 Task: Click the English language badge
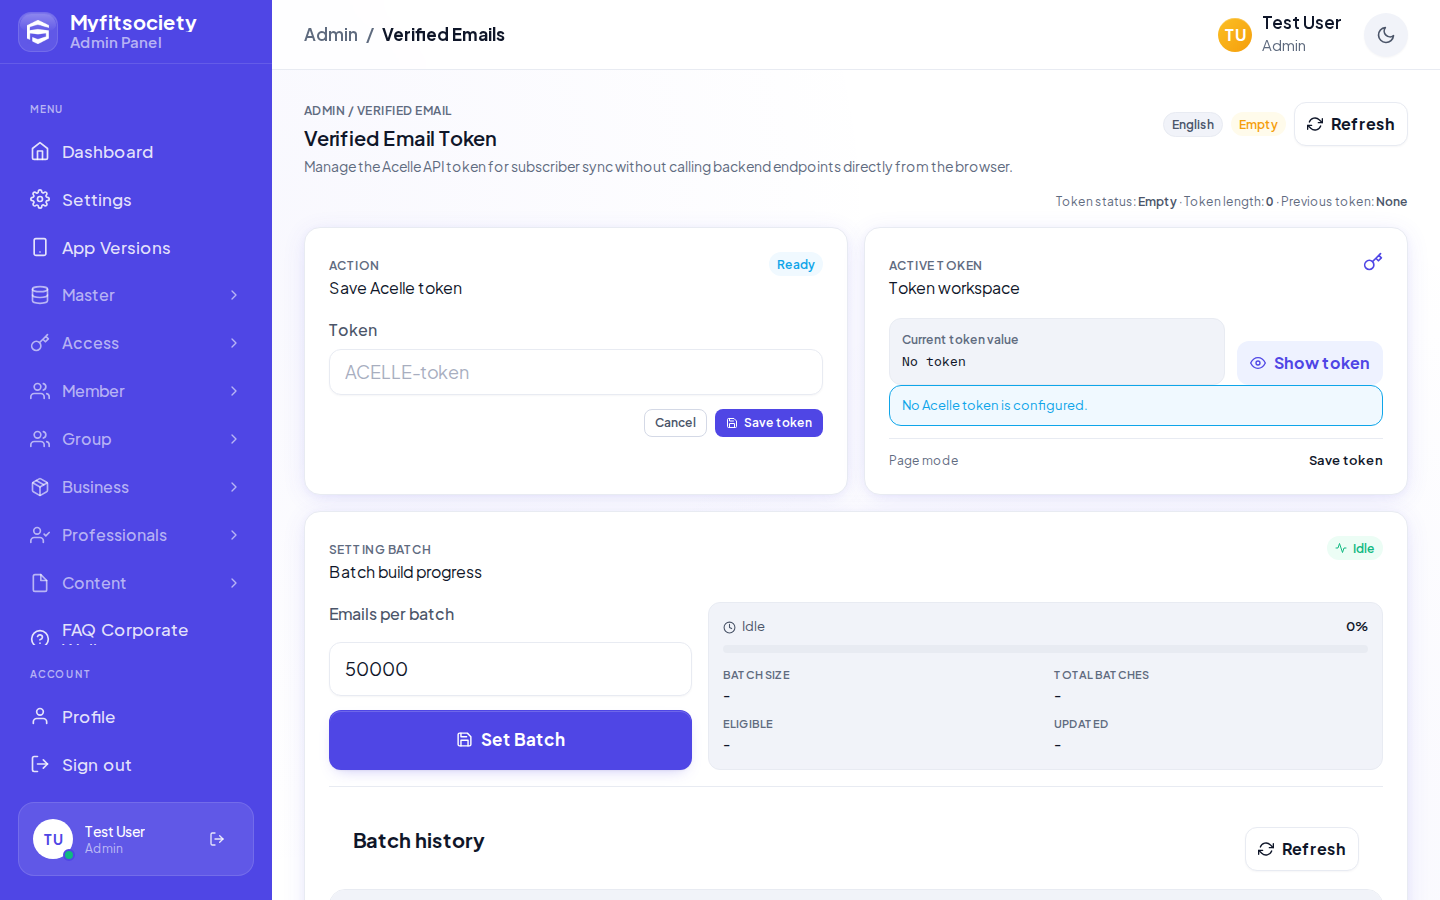click(x=1192, y=125)
